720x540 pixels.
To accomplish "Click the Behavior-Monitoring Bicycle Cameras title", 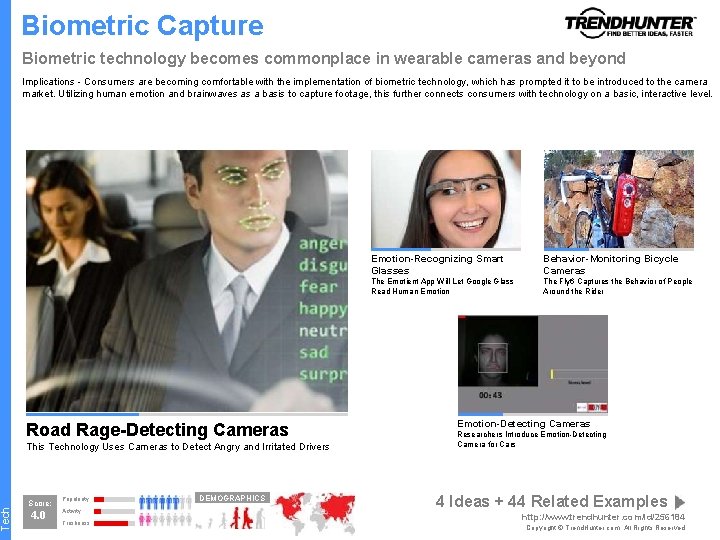I will point(611,264).
